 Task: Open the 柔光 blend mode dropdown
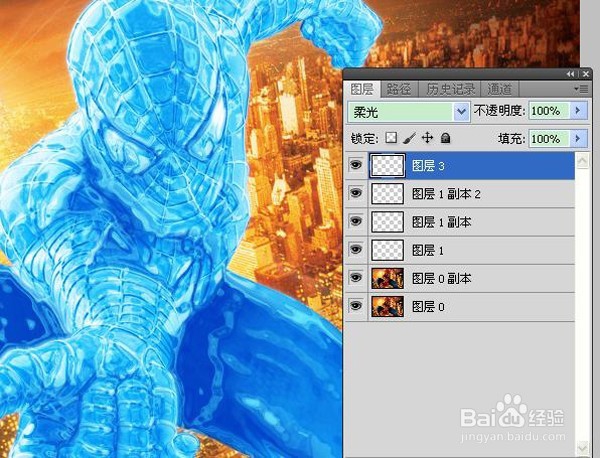[461, 112]
